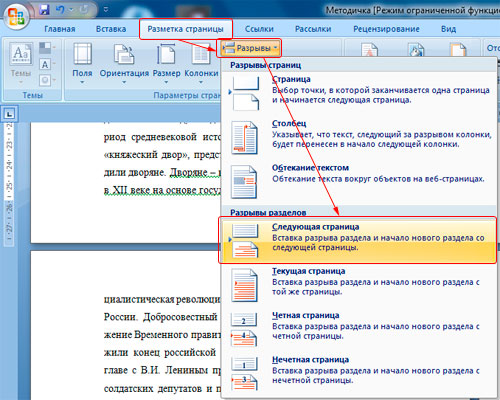
Task: Open the Колонки columns gallery
Action: coord(201,63)
